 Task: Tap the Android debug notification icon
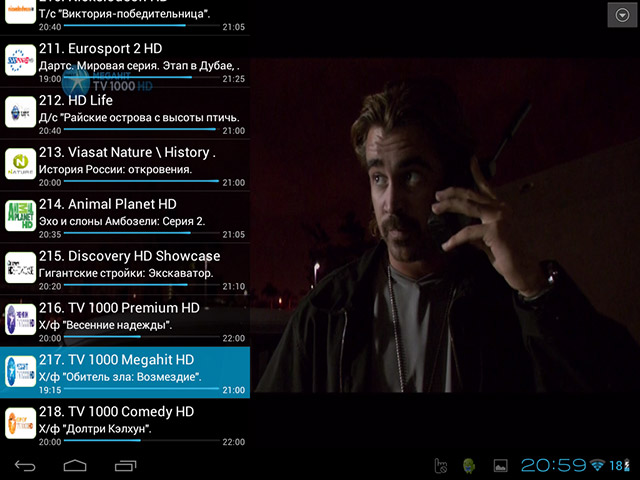(x=468, y=465)
